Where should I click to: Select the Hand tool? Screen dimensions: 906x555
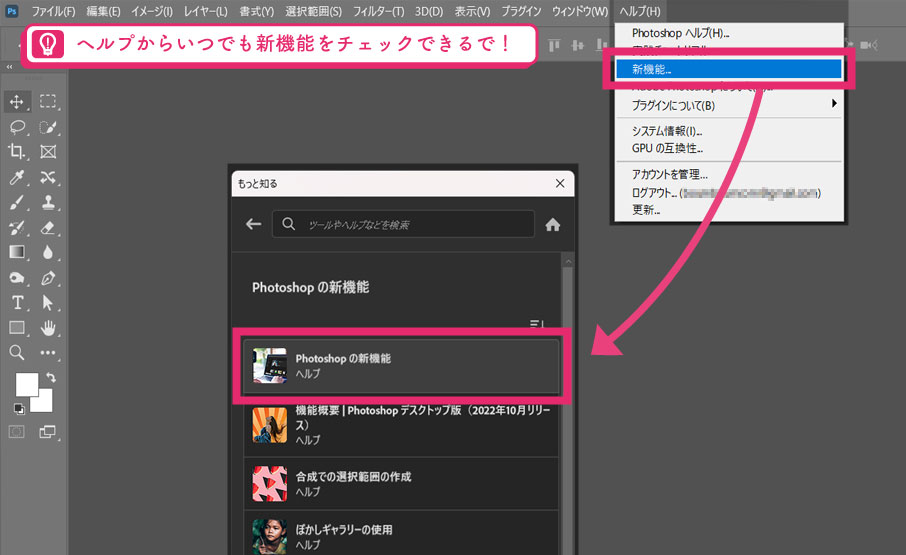[x=48, y=328]
